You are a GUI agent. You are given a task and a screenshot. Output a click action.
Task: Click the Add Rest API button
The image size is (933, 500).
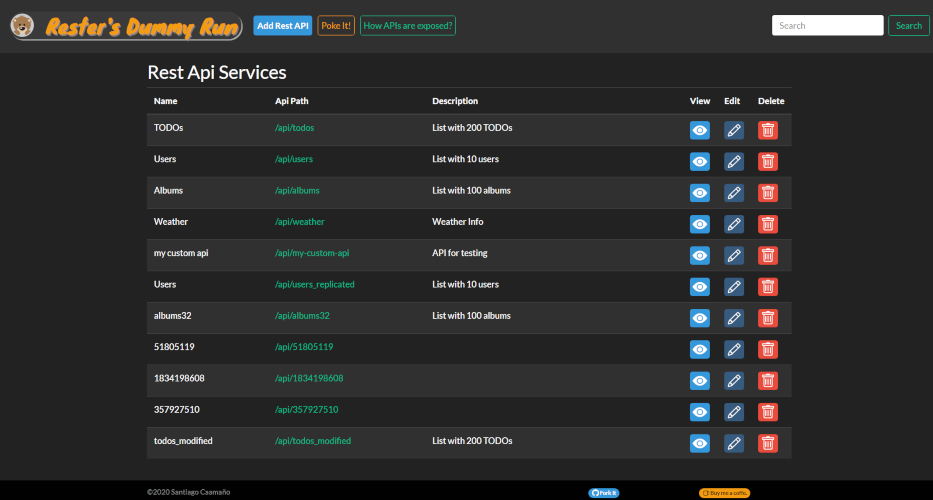(x=283, y=26)
